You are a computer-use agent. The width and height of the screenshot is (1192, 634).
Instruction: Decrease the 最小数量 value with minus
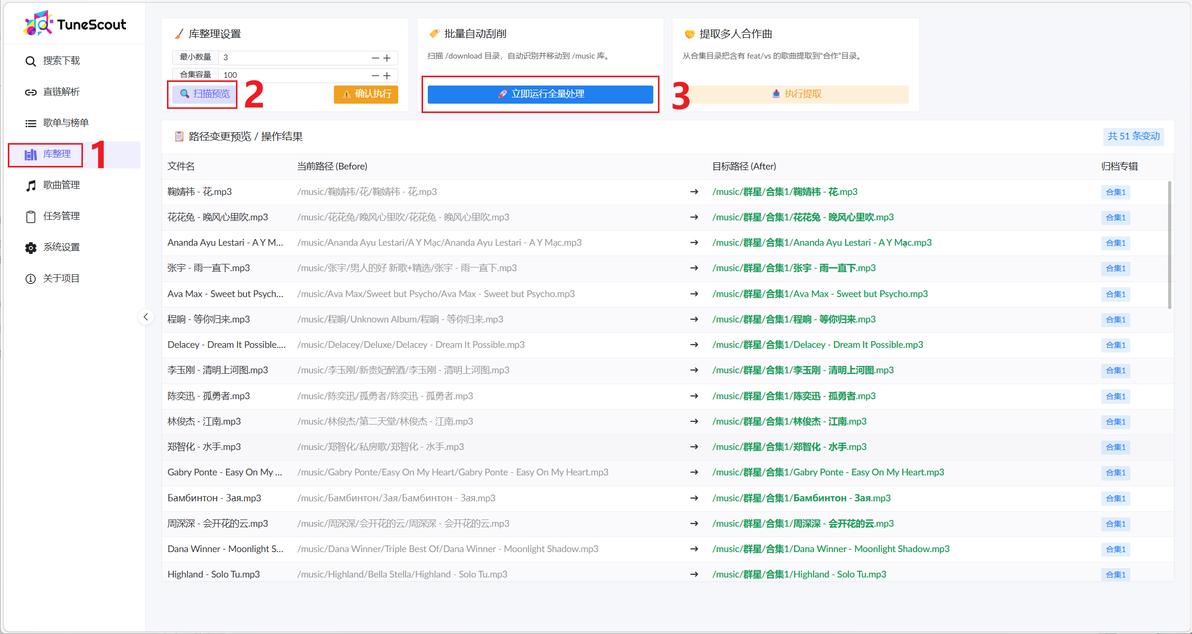[375, 58]
